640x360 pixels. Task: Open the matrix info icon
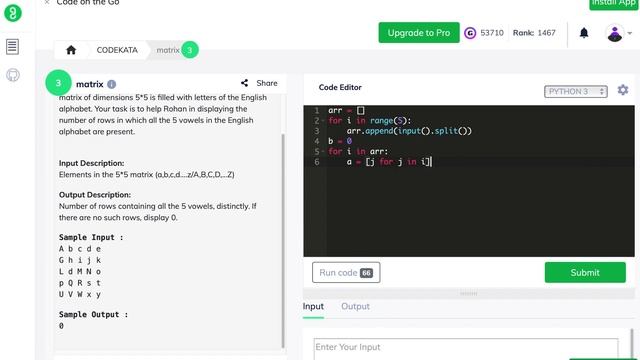pyautogui.click(x=111, y=84)
